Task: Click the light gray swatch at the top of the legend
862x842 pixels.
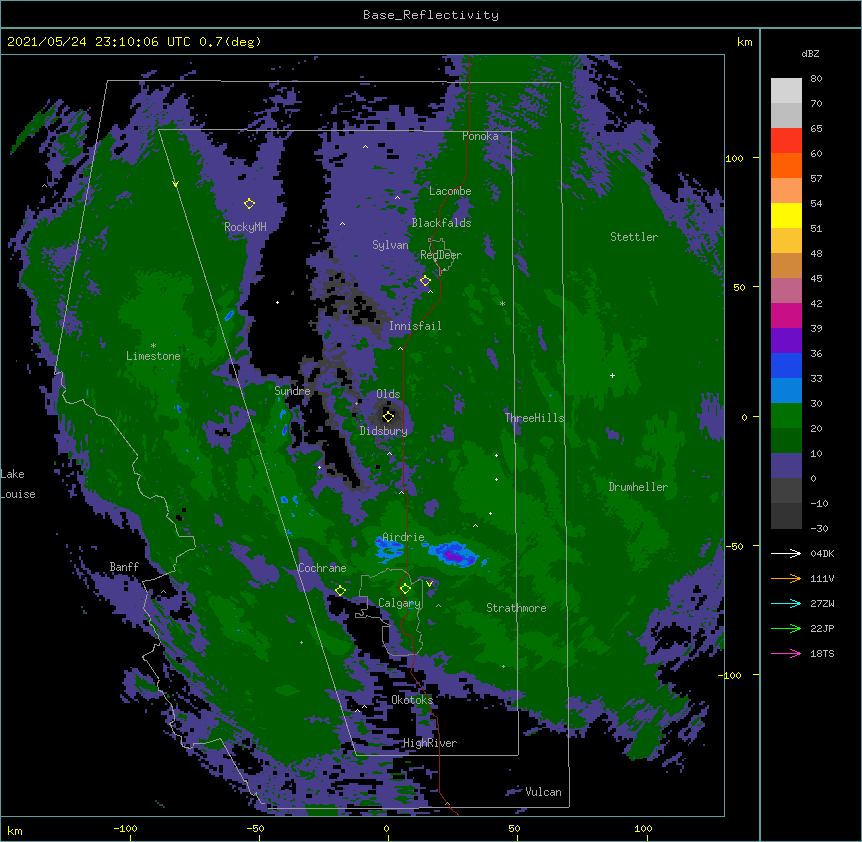Action: (x=786, y=91)
